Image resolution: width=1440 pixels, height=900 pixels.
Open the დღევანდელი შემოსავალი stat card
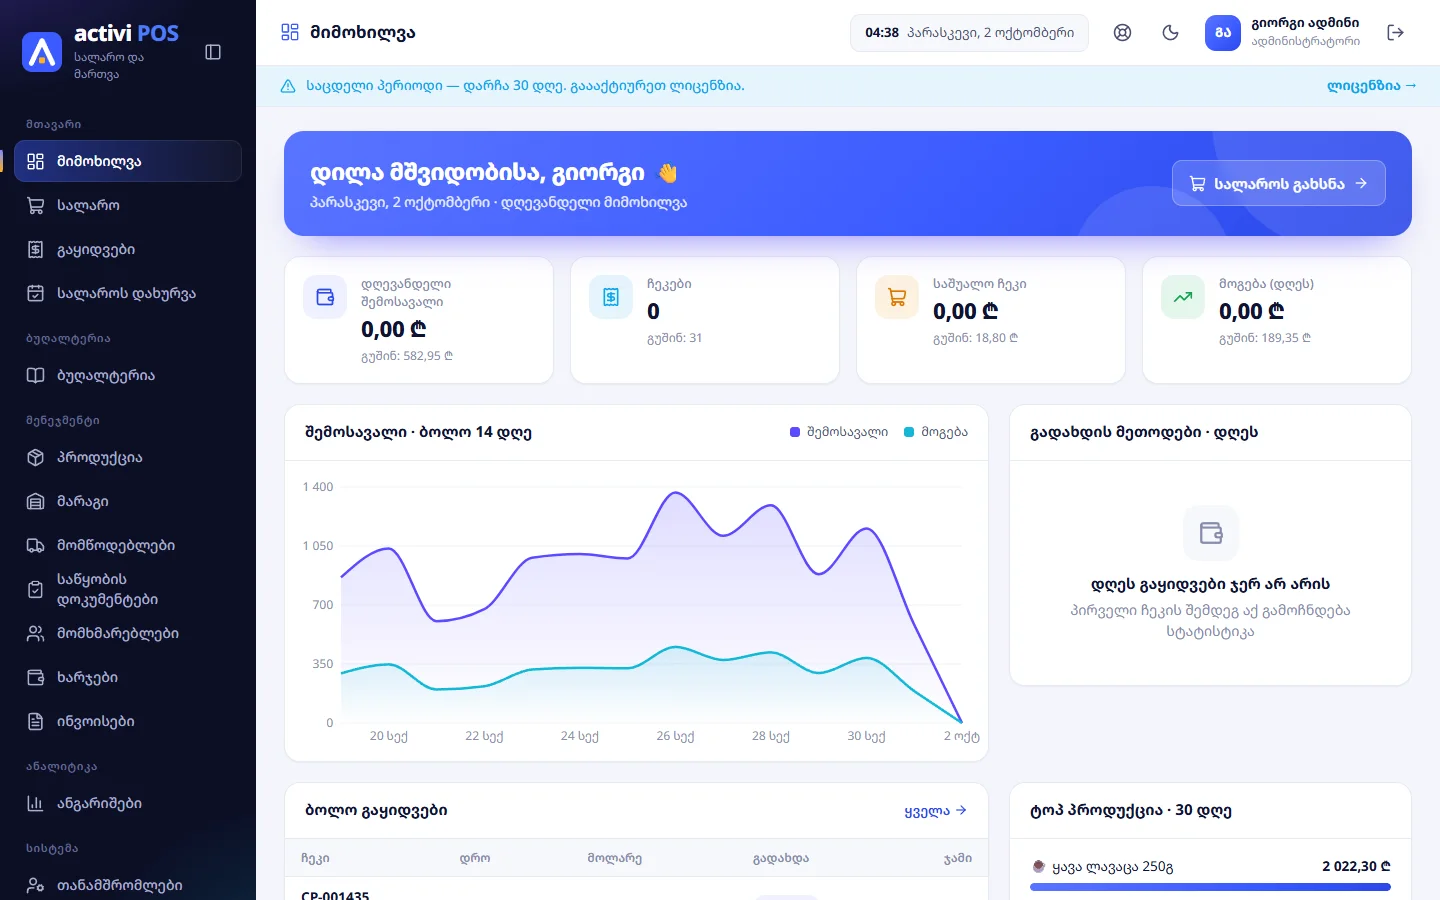point(419,320)
